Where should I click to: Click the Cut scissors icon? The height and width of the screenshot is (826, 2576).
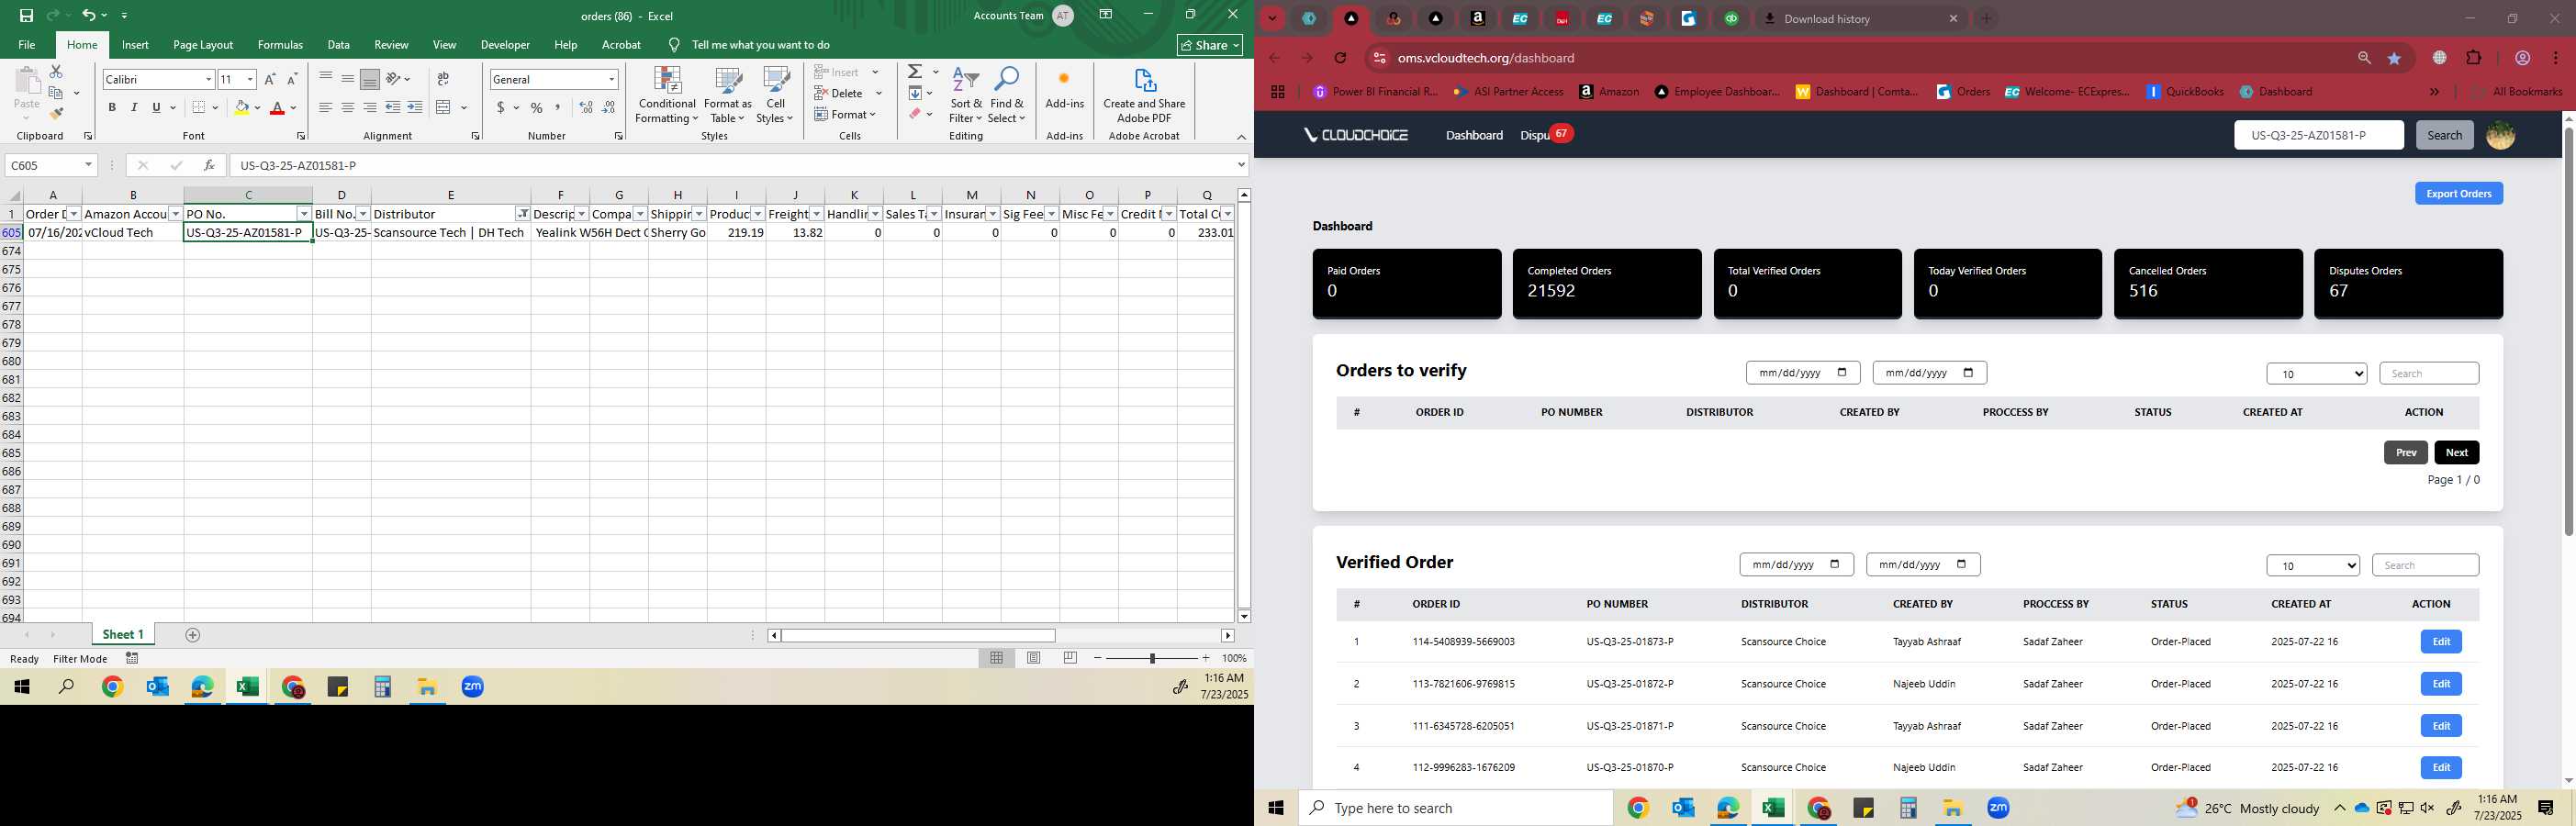56,72
